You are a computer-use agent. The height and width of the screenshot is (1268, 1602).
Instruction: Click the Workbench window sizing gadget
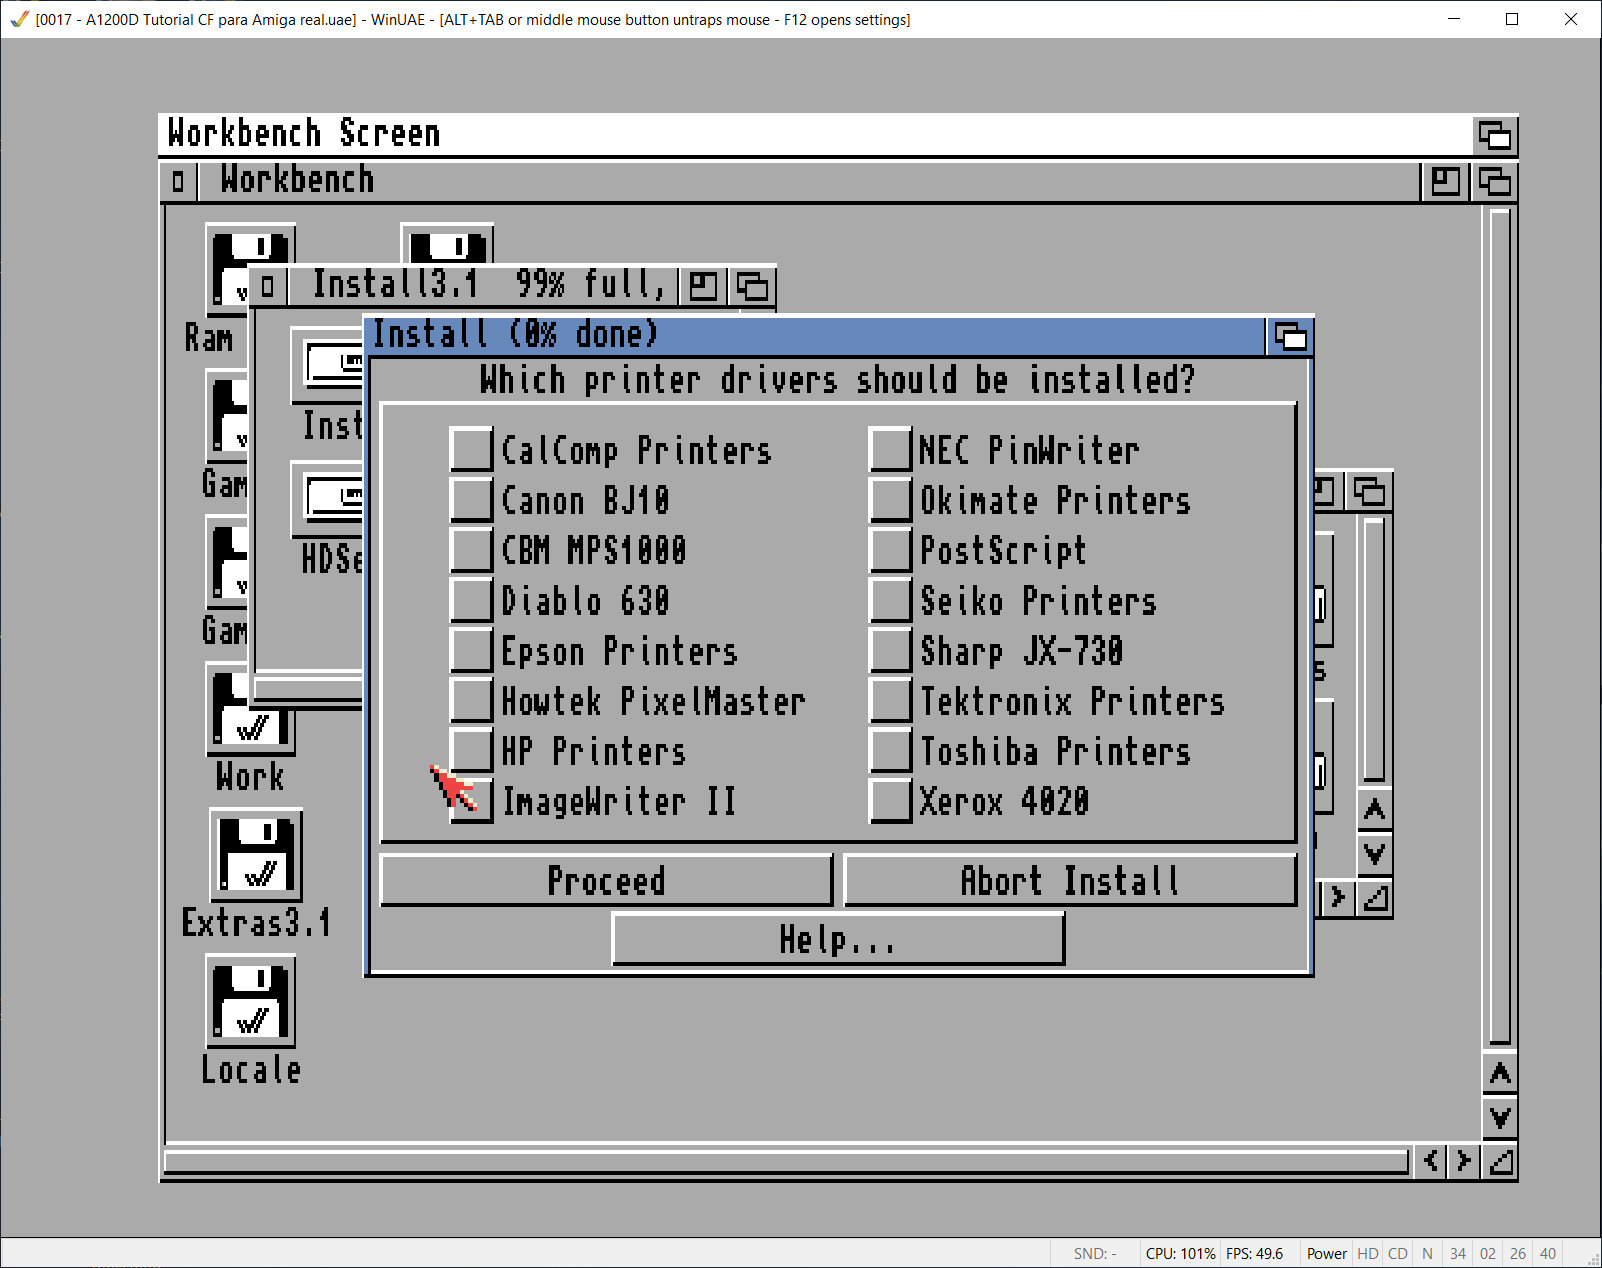[1500, 1161]
